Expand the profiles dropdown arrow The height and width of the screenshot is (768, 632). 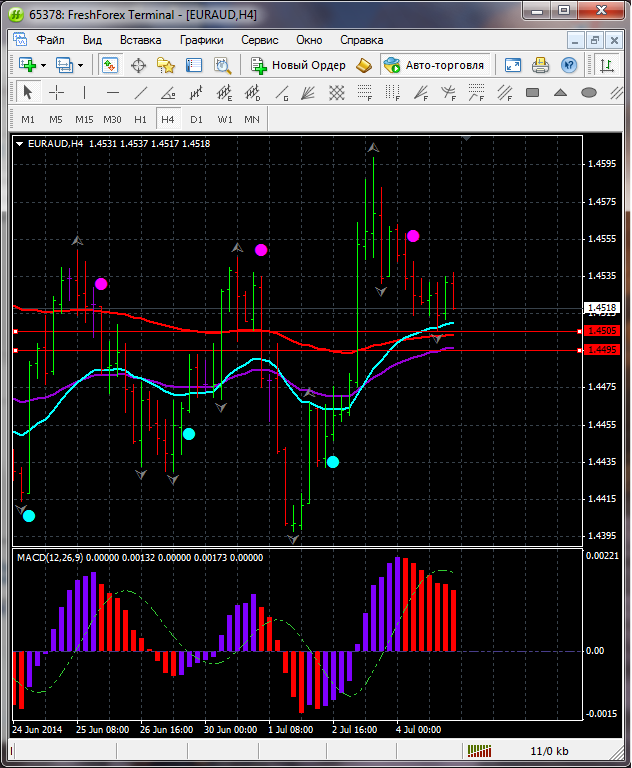click(x=80, y=65)
